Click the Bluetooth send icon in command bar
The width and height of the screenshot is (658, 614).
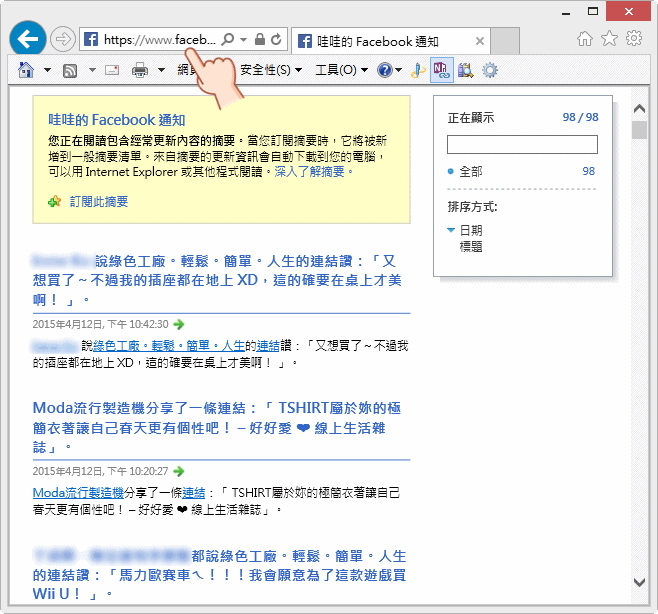coord(418,70)
